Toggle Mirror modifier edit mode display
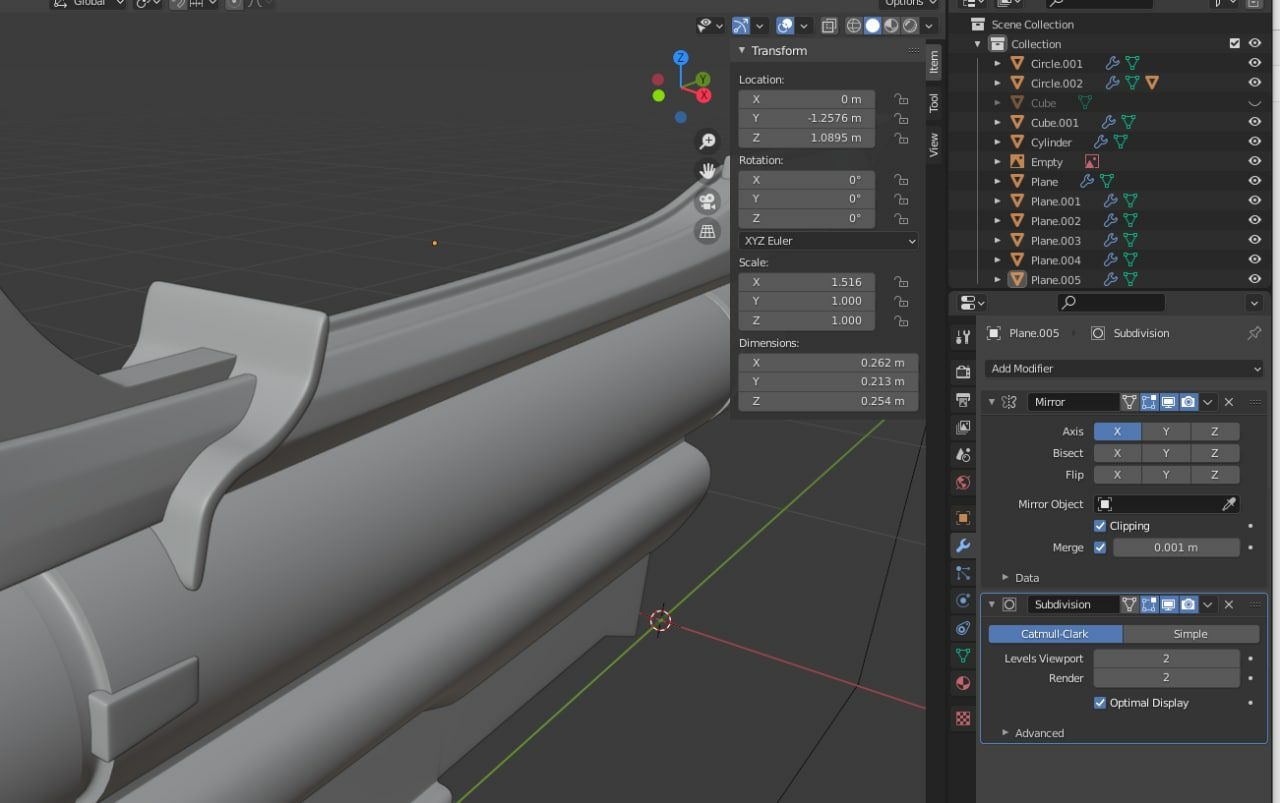Image resolution: width=1280 pixels, height=803 pixels. tap(1149, 402)
